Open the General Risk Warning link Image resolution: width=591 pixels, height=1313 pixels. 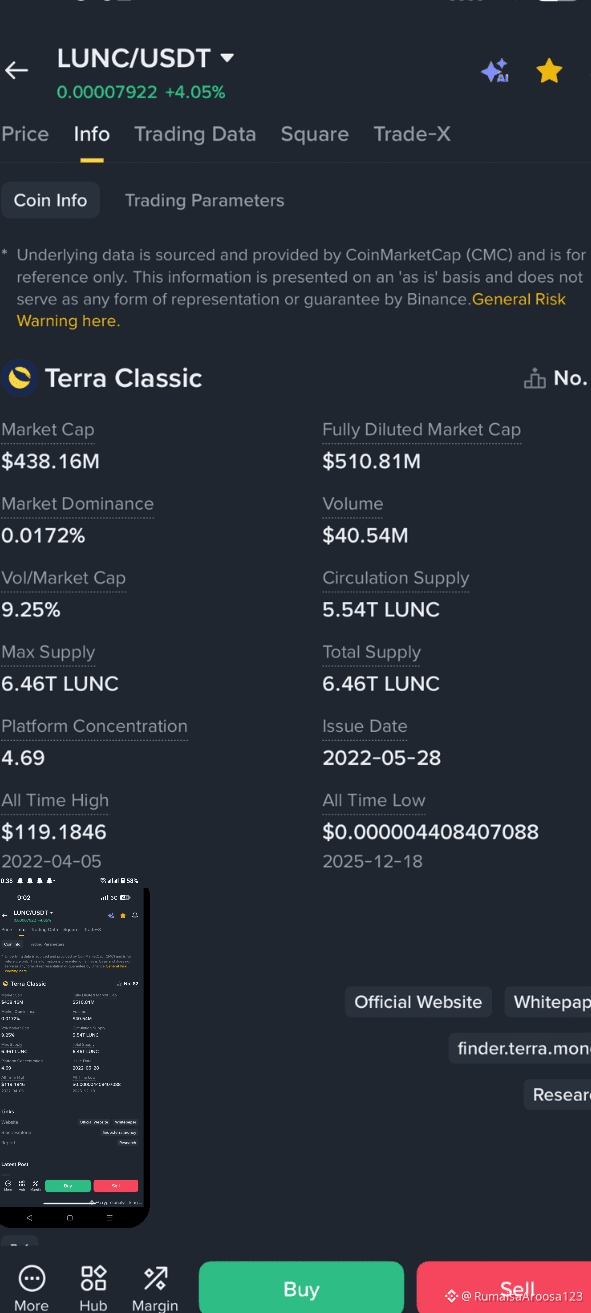point(291,310)
